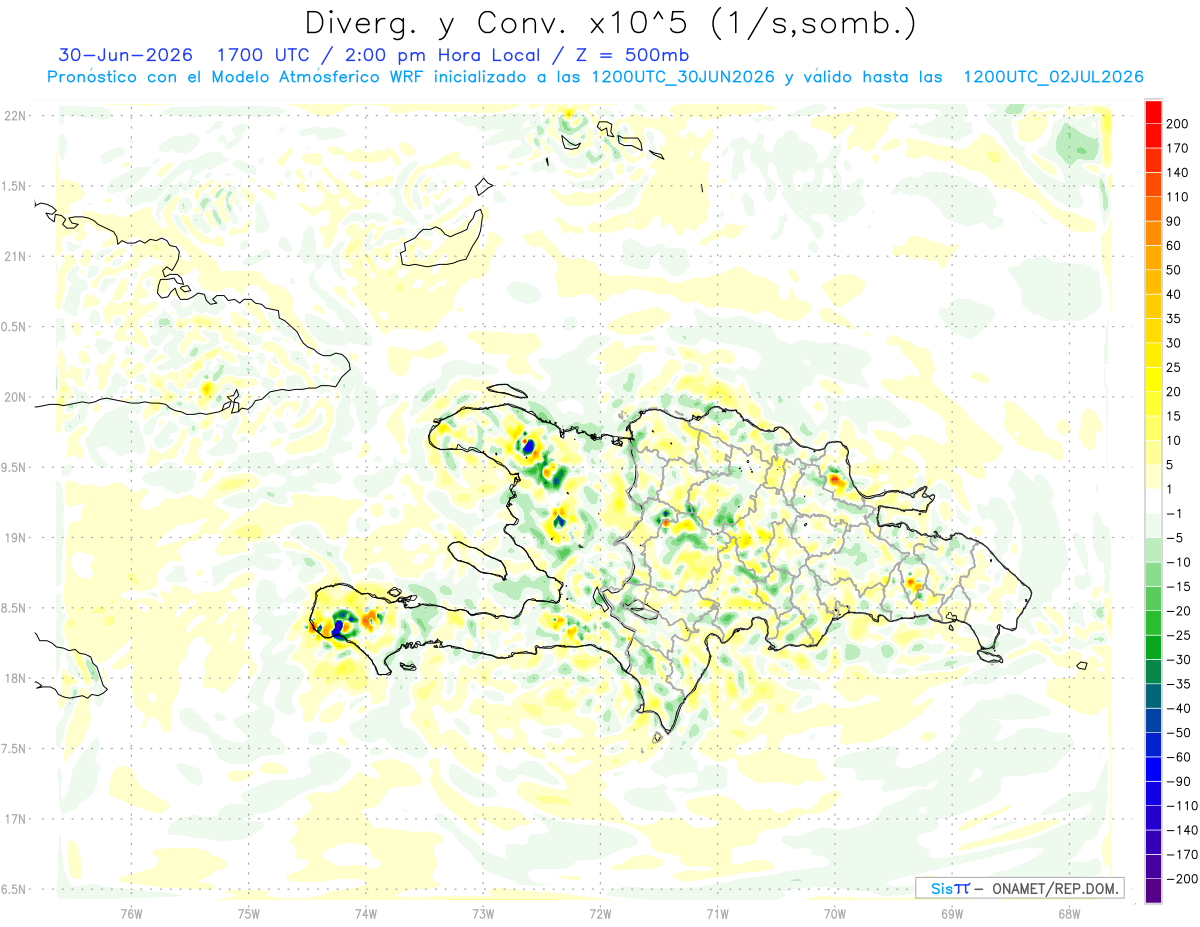Pick the green legend swatch between -20 and -25
The height and width of the screenshot is (927, 1200).
point(1153,623)
